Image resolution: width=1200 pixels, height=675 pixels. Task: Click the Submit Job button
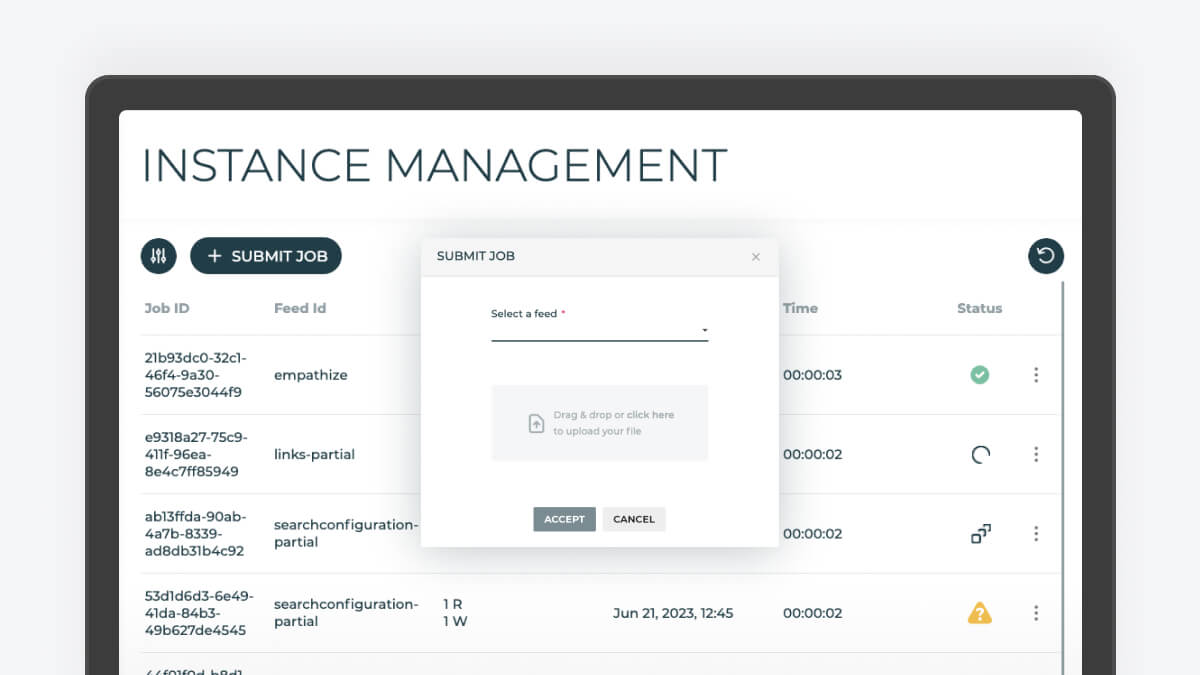[266, 256]
